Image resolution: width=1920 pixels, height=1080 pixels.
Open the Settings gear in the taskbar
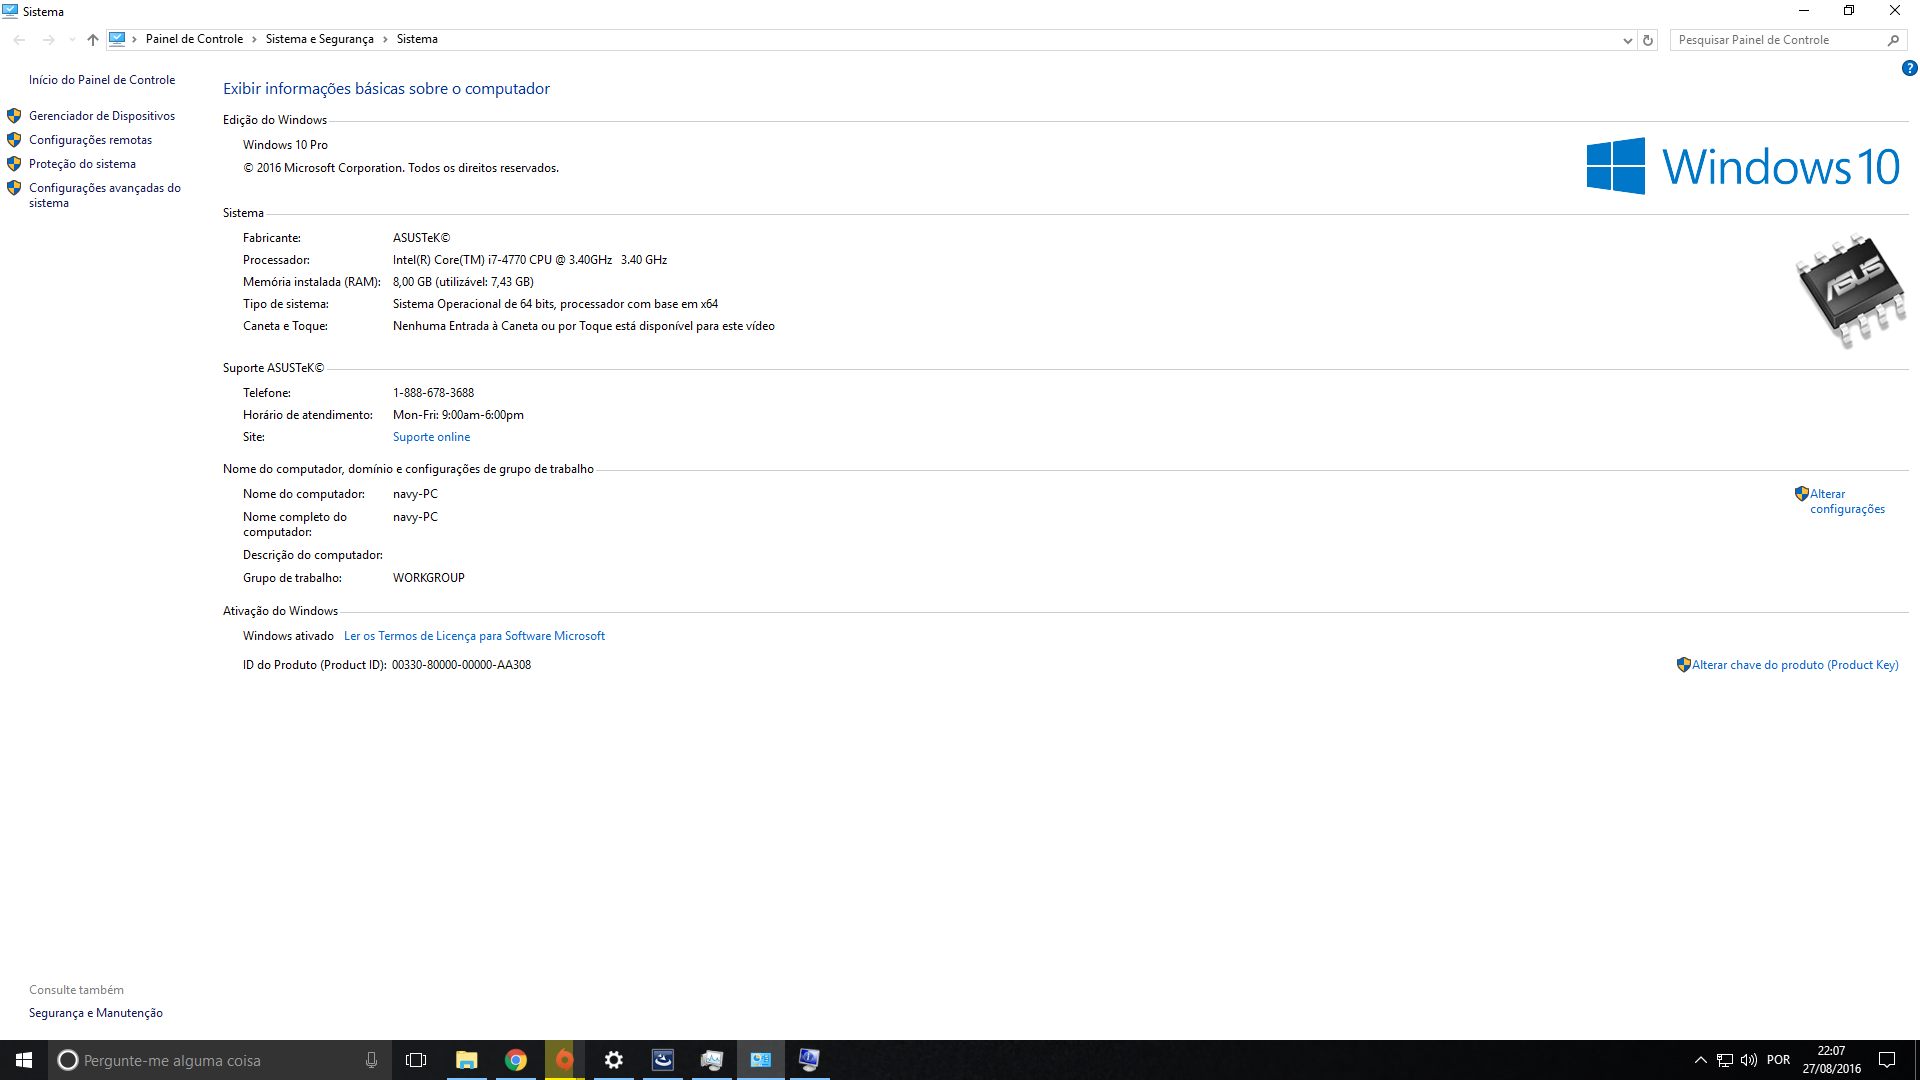pos(614,1060)
